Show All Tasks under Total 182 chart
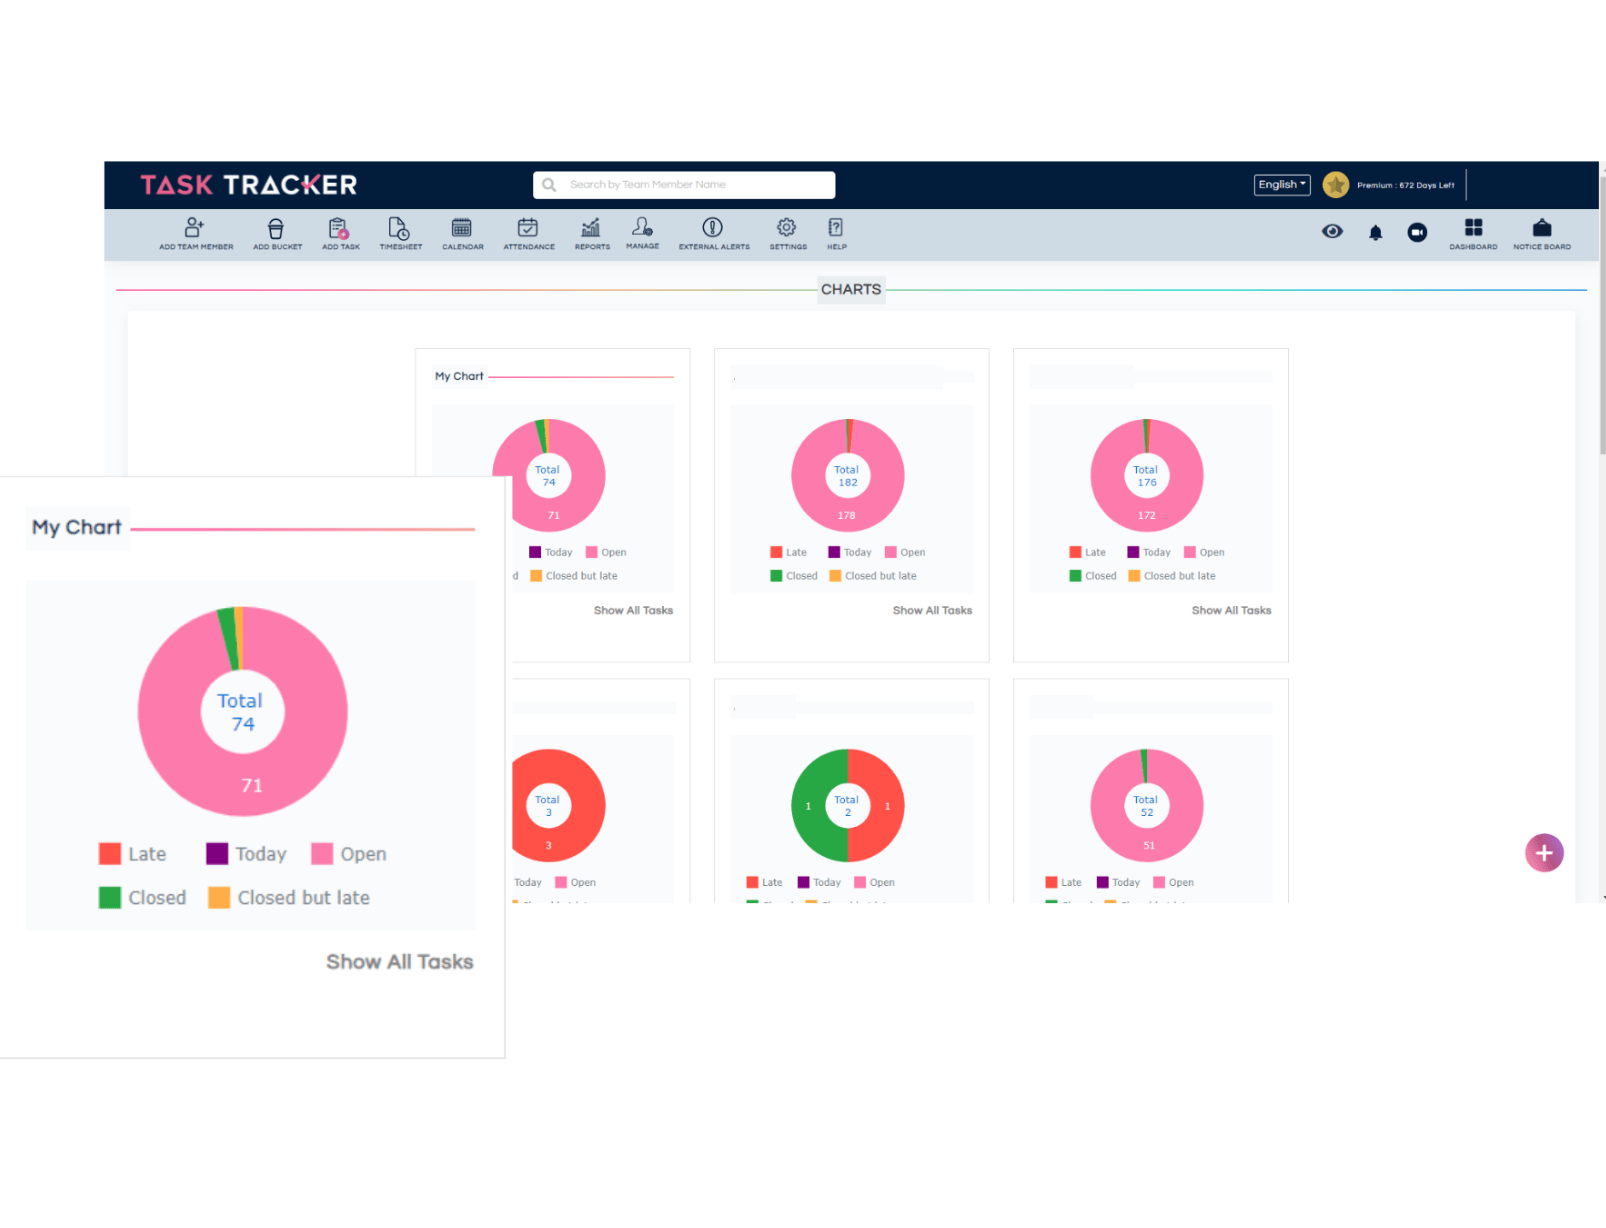Viewport: 1606px width, 1228px height. [932, 610]
